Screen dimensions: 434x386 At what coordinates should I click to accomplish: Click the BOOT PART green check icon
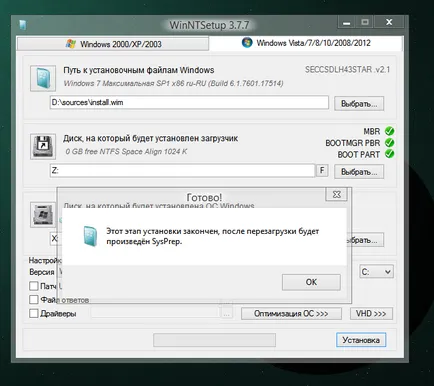(389, 154)
